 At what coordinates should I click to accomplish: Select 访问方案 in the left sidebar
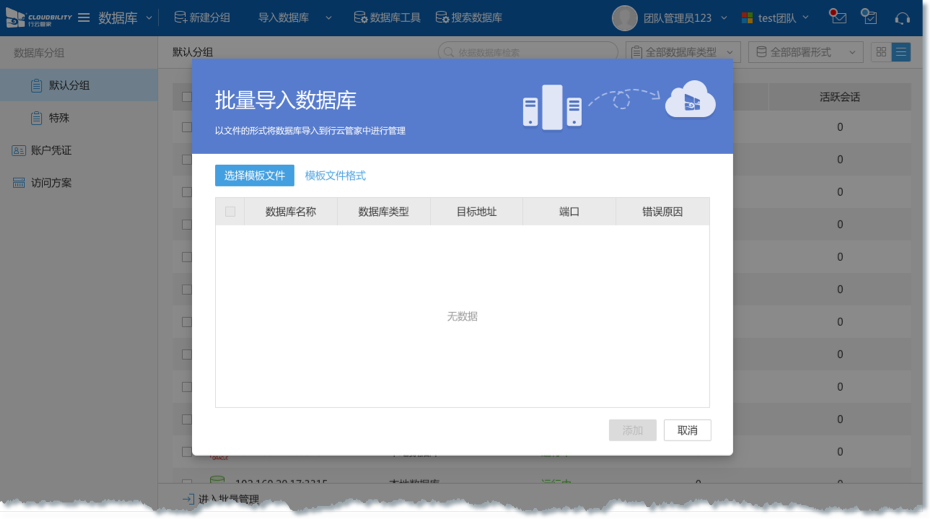coord(50,183)
